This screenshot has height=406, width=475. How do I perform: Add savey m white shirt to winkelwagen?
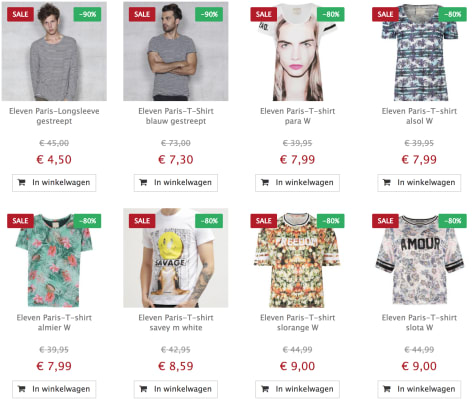[x=176, y=389]
